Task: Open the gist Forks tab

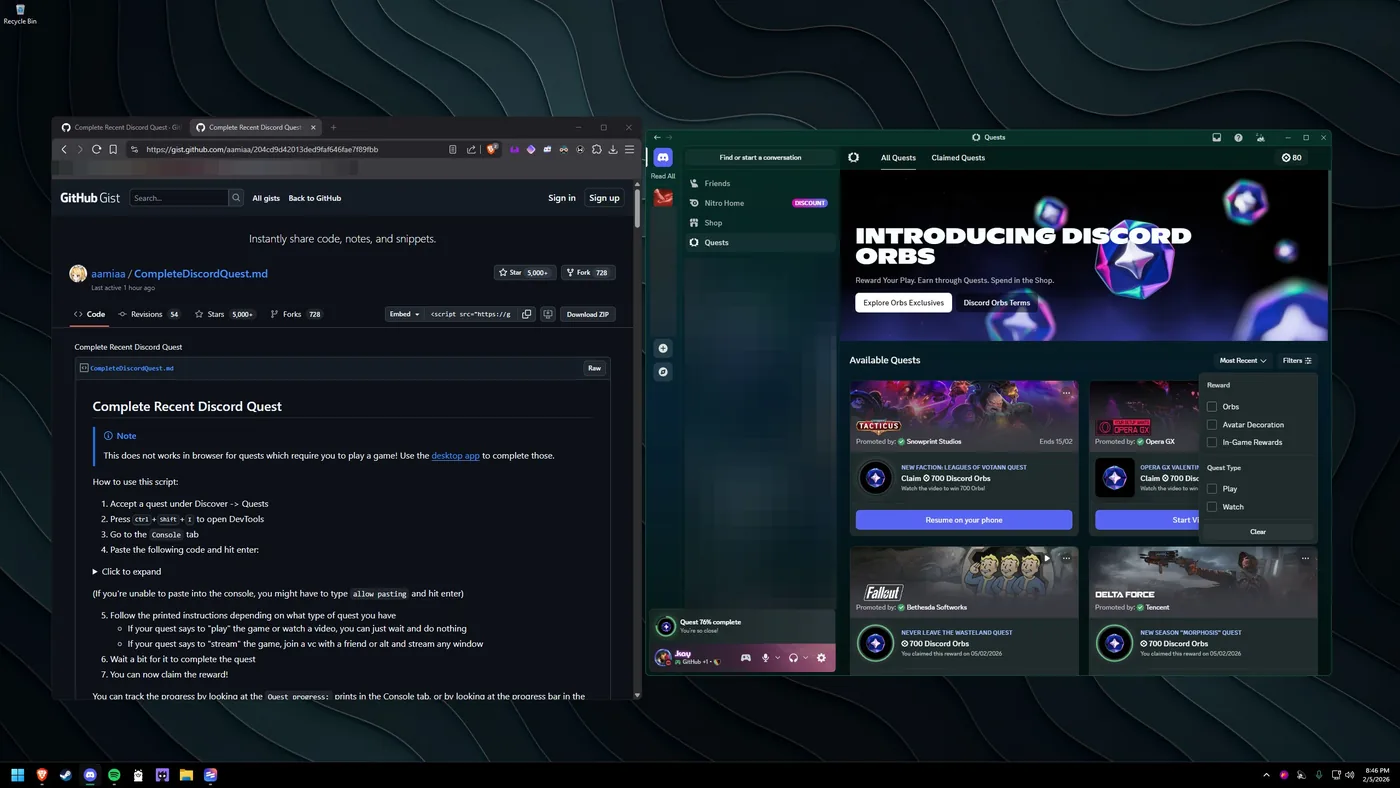Action: 296,314
